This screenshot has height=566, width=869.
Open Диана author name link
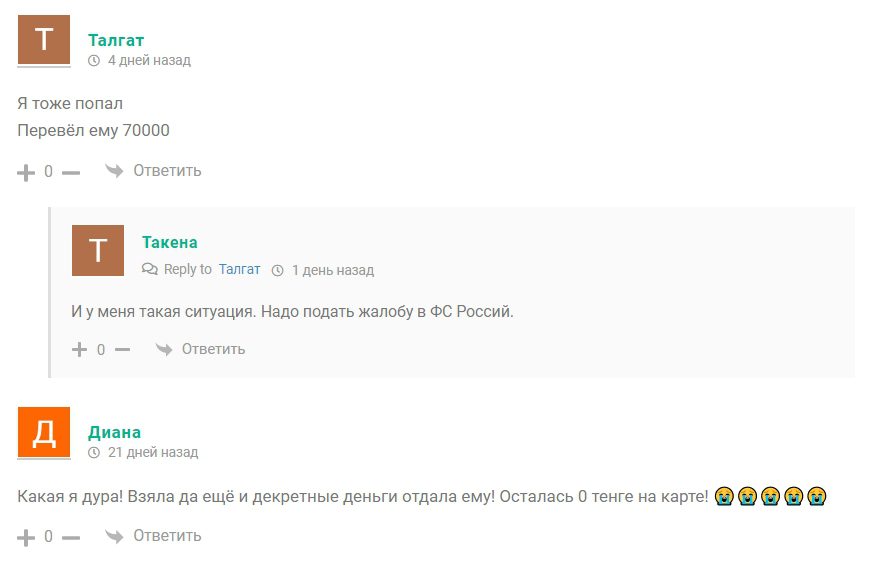[x=114, y=432]
